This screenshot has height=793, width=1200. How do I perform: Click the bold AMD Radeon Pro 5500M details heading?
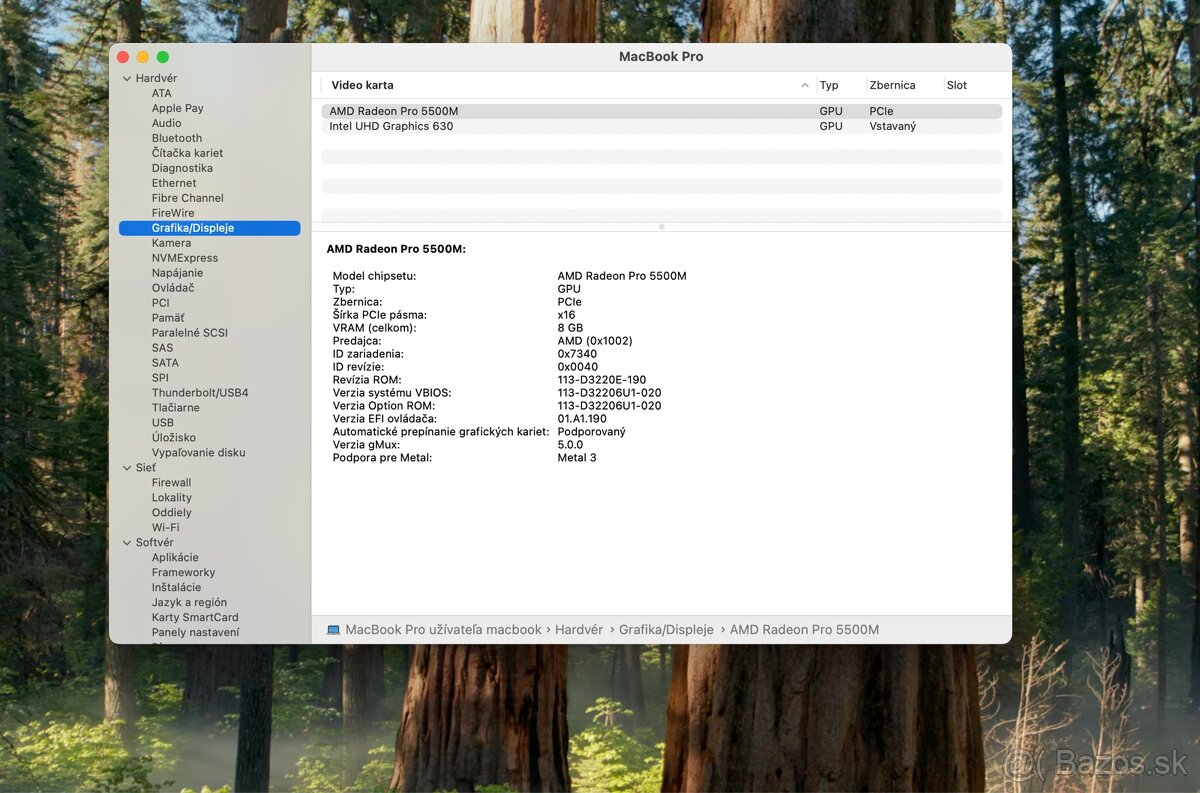[x=396, y=249]
